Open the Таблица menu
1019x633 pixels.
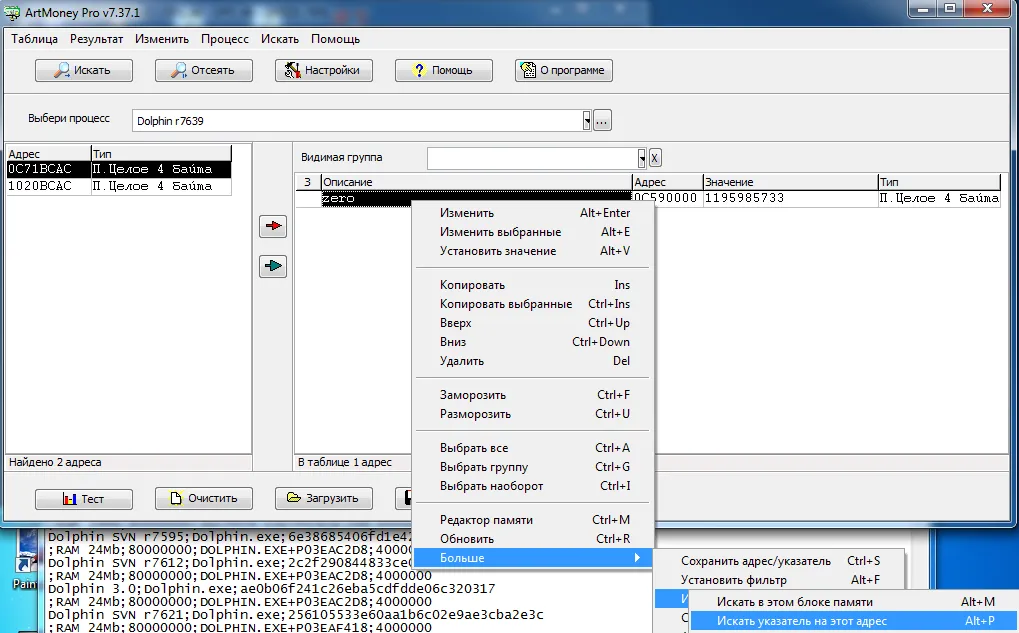pos(34,39)
